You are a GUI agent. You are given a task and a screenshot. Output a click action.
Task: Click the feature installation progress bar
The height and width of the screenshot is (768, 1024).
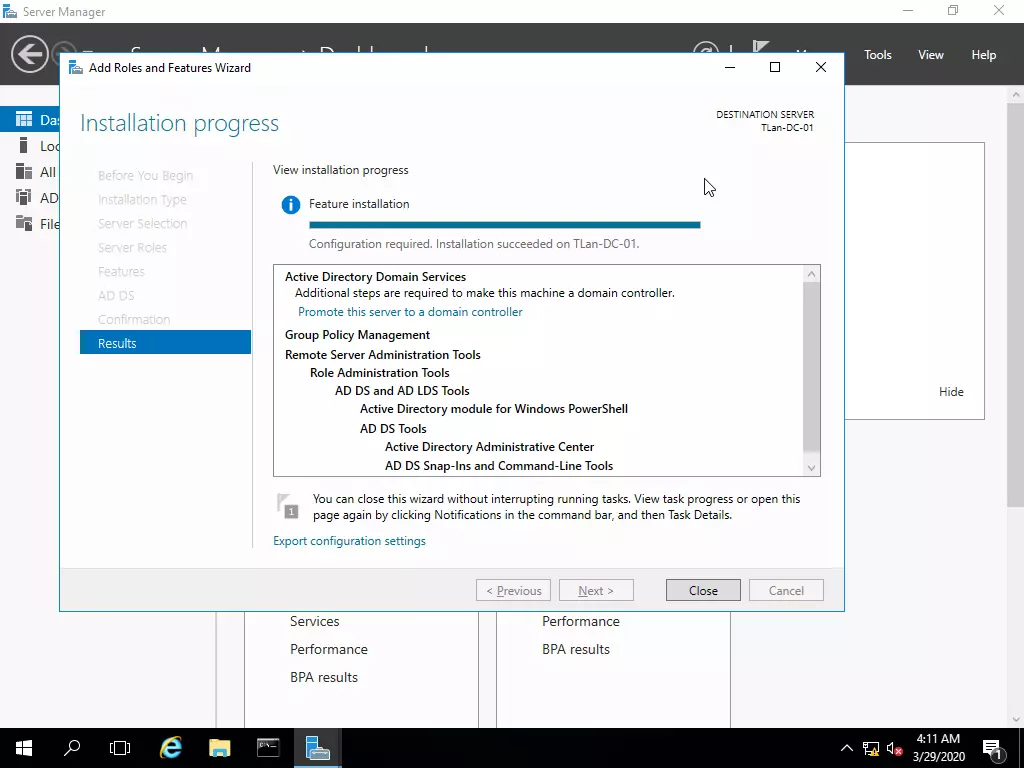point(504,225)
